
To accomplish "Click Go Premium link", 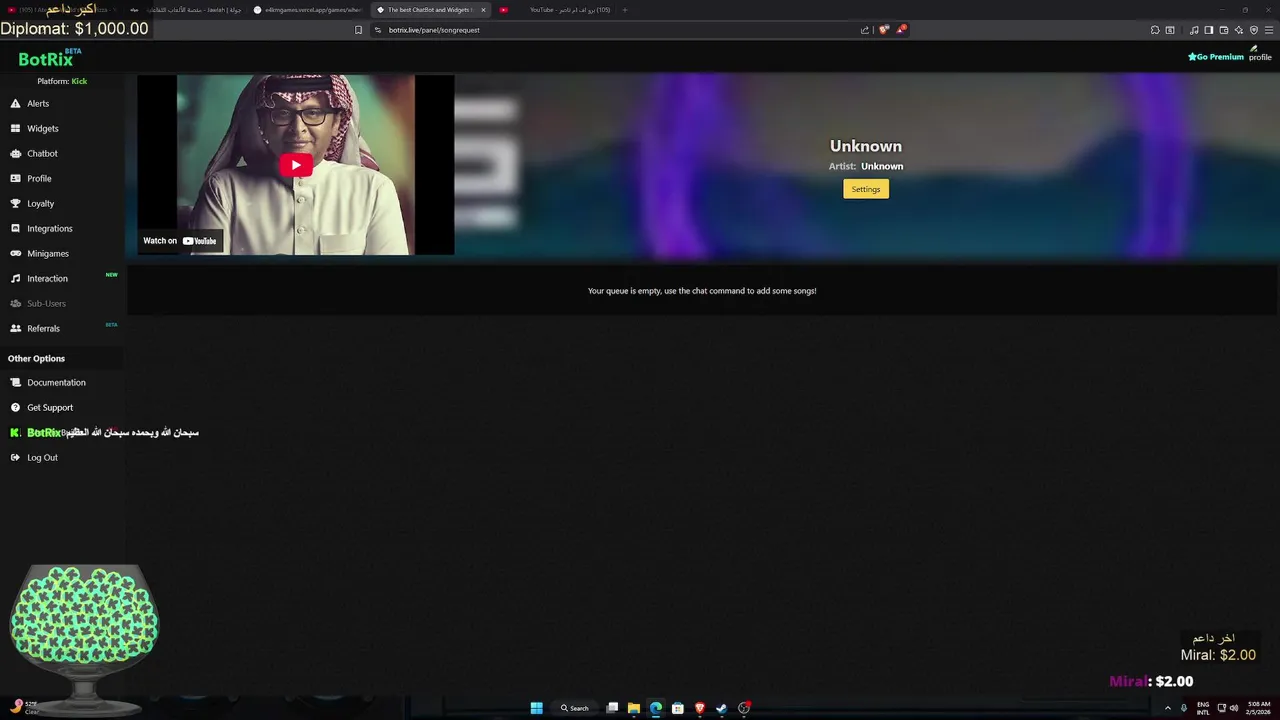I will [x=1216, y=57].
